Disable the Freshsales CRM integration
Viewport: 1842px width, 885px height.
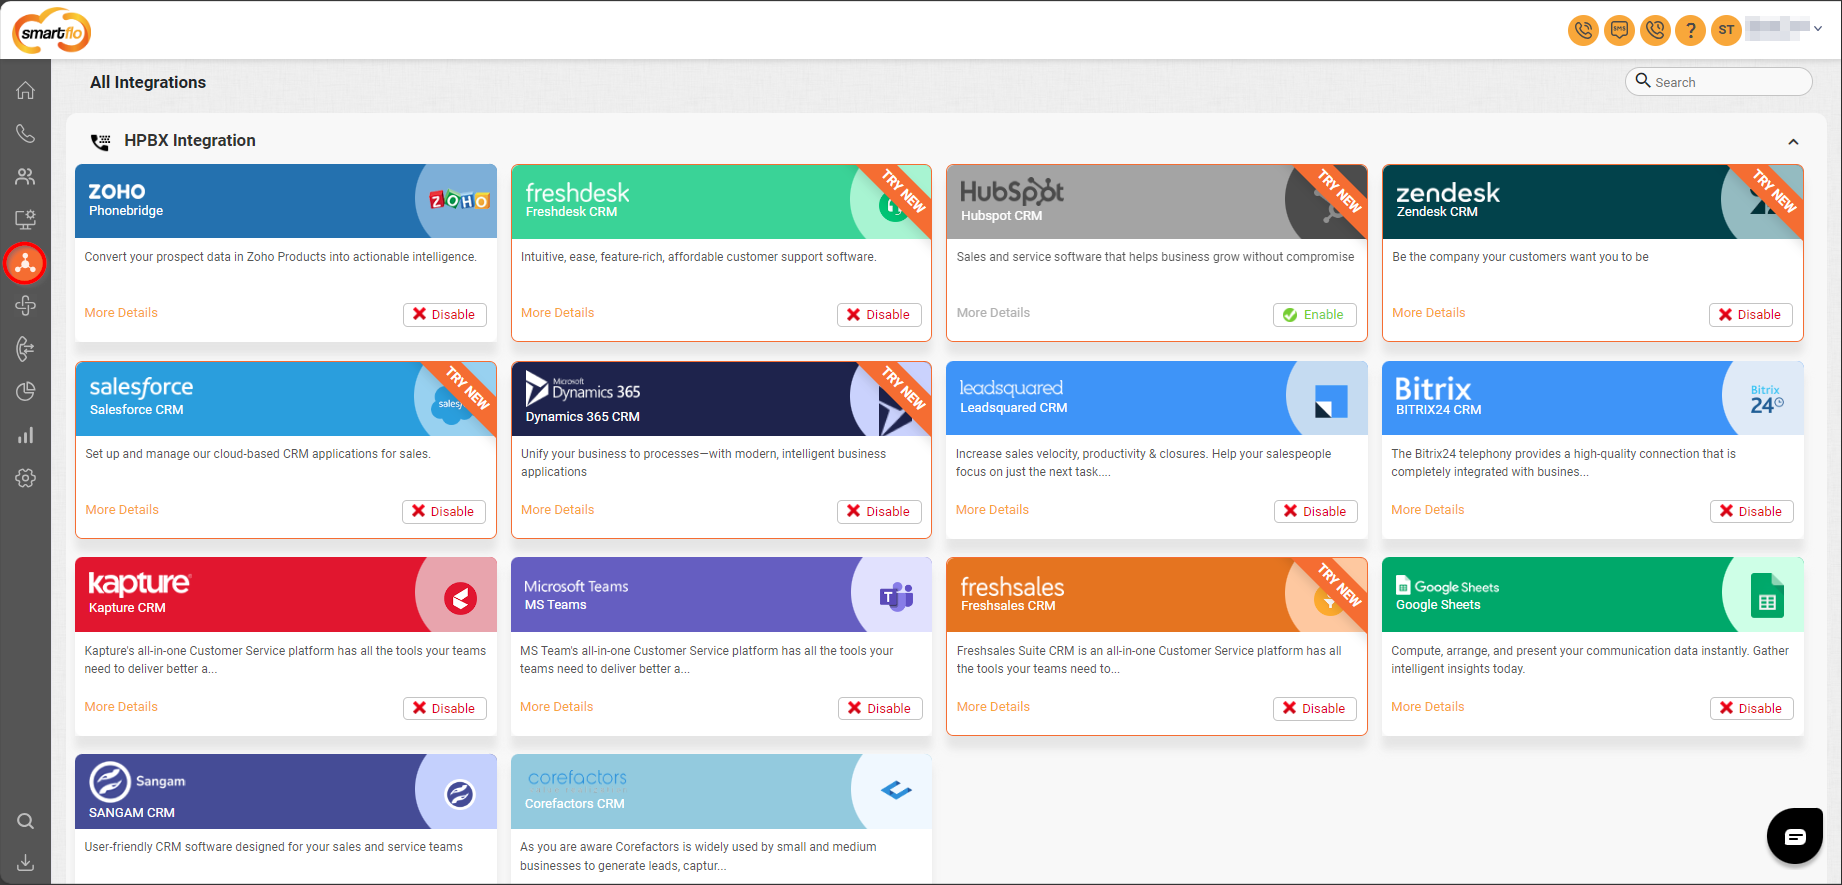pyautogui.click(x=1315, y=708)
